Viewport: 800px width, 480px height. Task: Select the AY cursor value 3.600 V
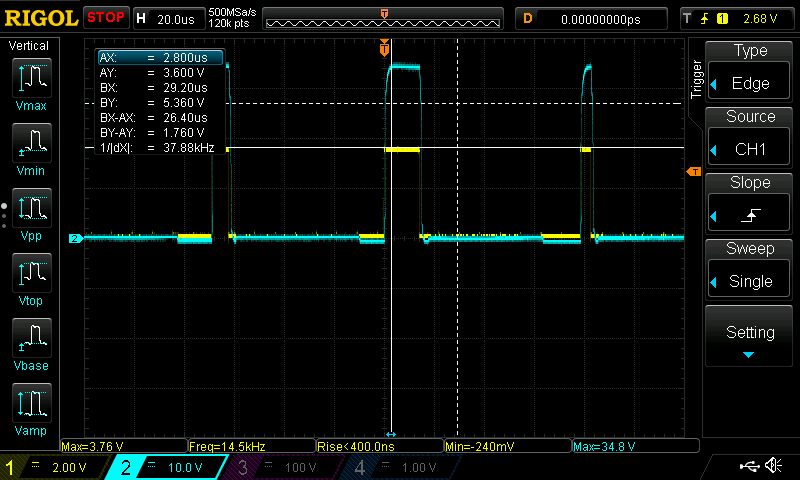153,72
